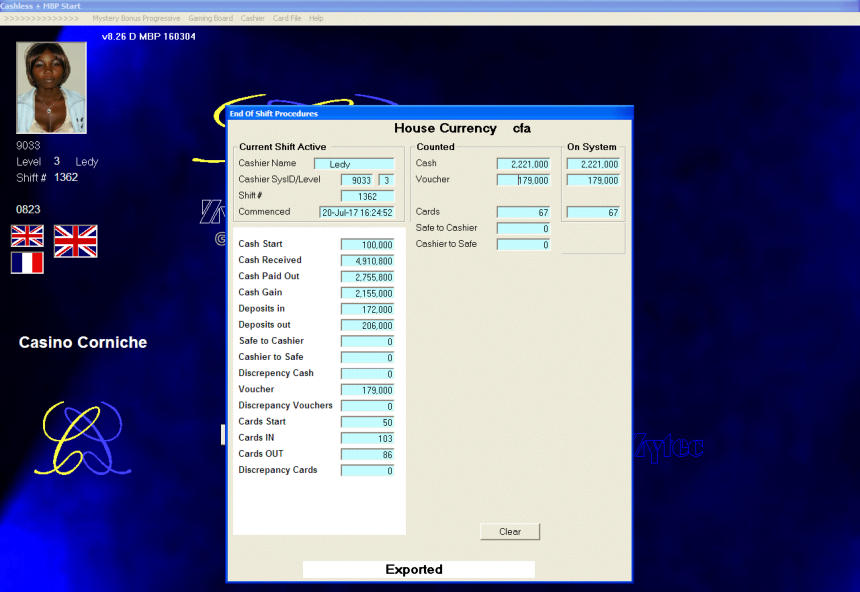860x592 pixels.
Task: Click the Counted Voucher input field
Action: [x=523, y=180]
